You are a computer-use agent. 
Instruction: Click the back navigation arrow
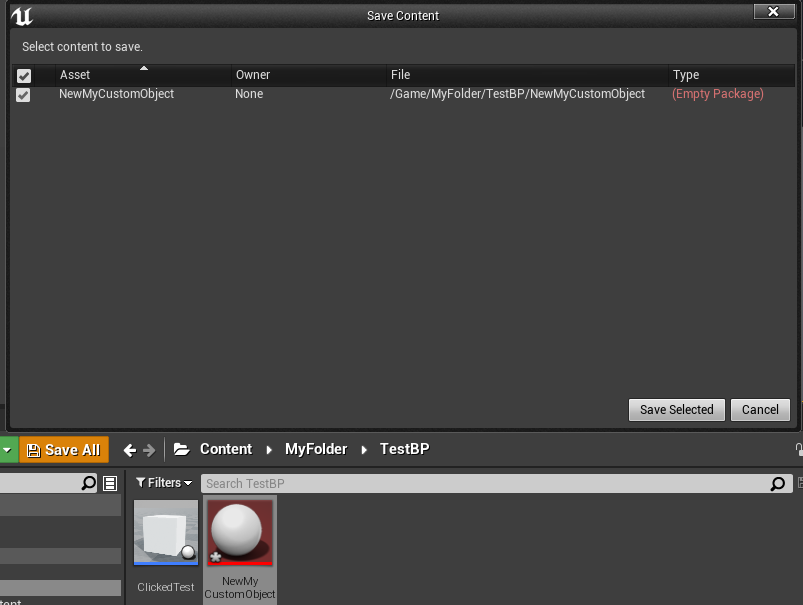(x=128, y=449)
